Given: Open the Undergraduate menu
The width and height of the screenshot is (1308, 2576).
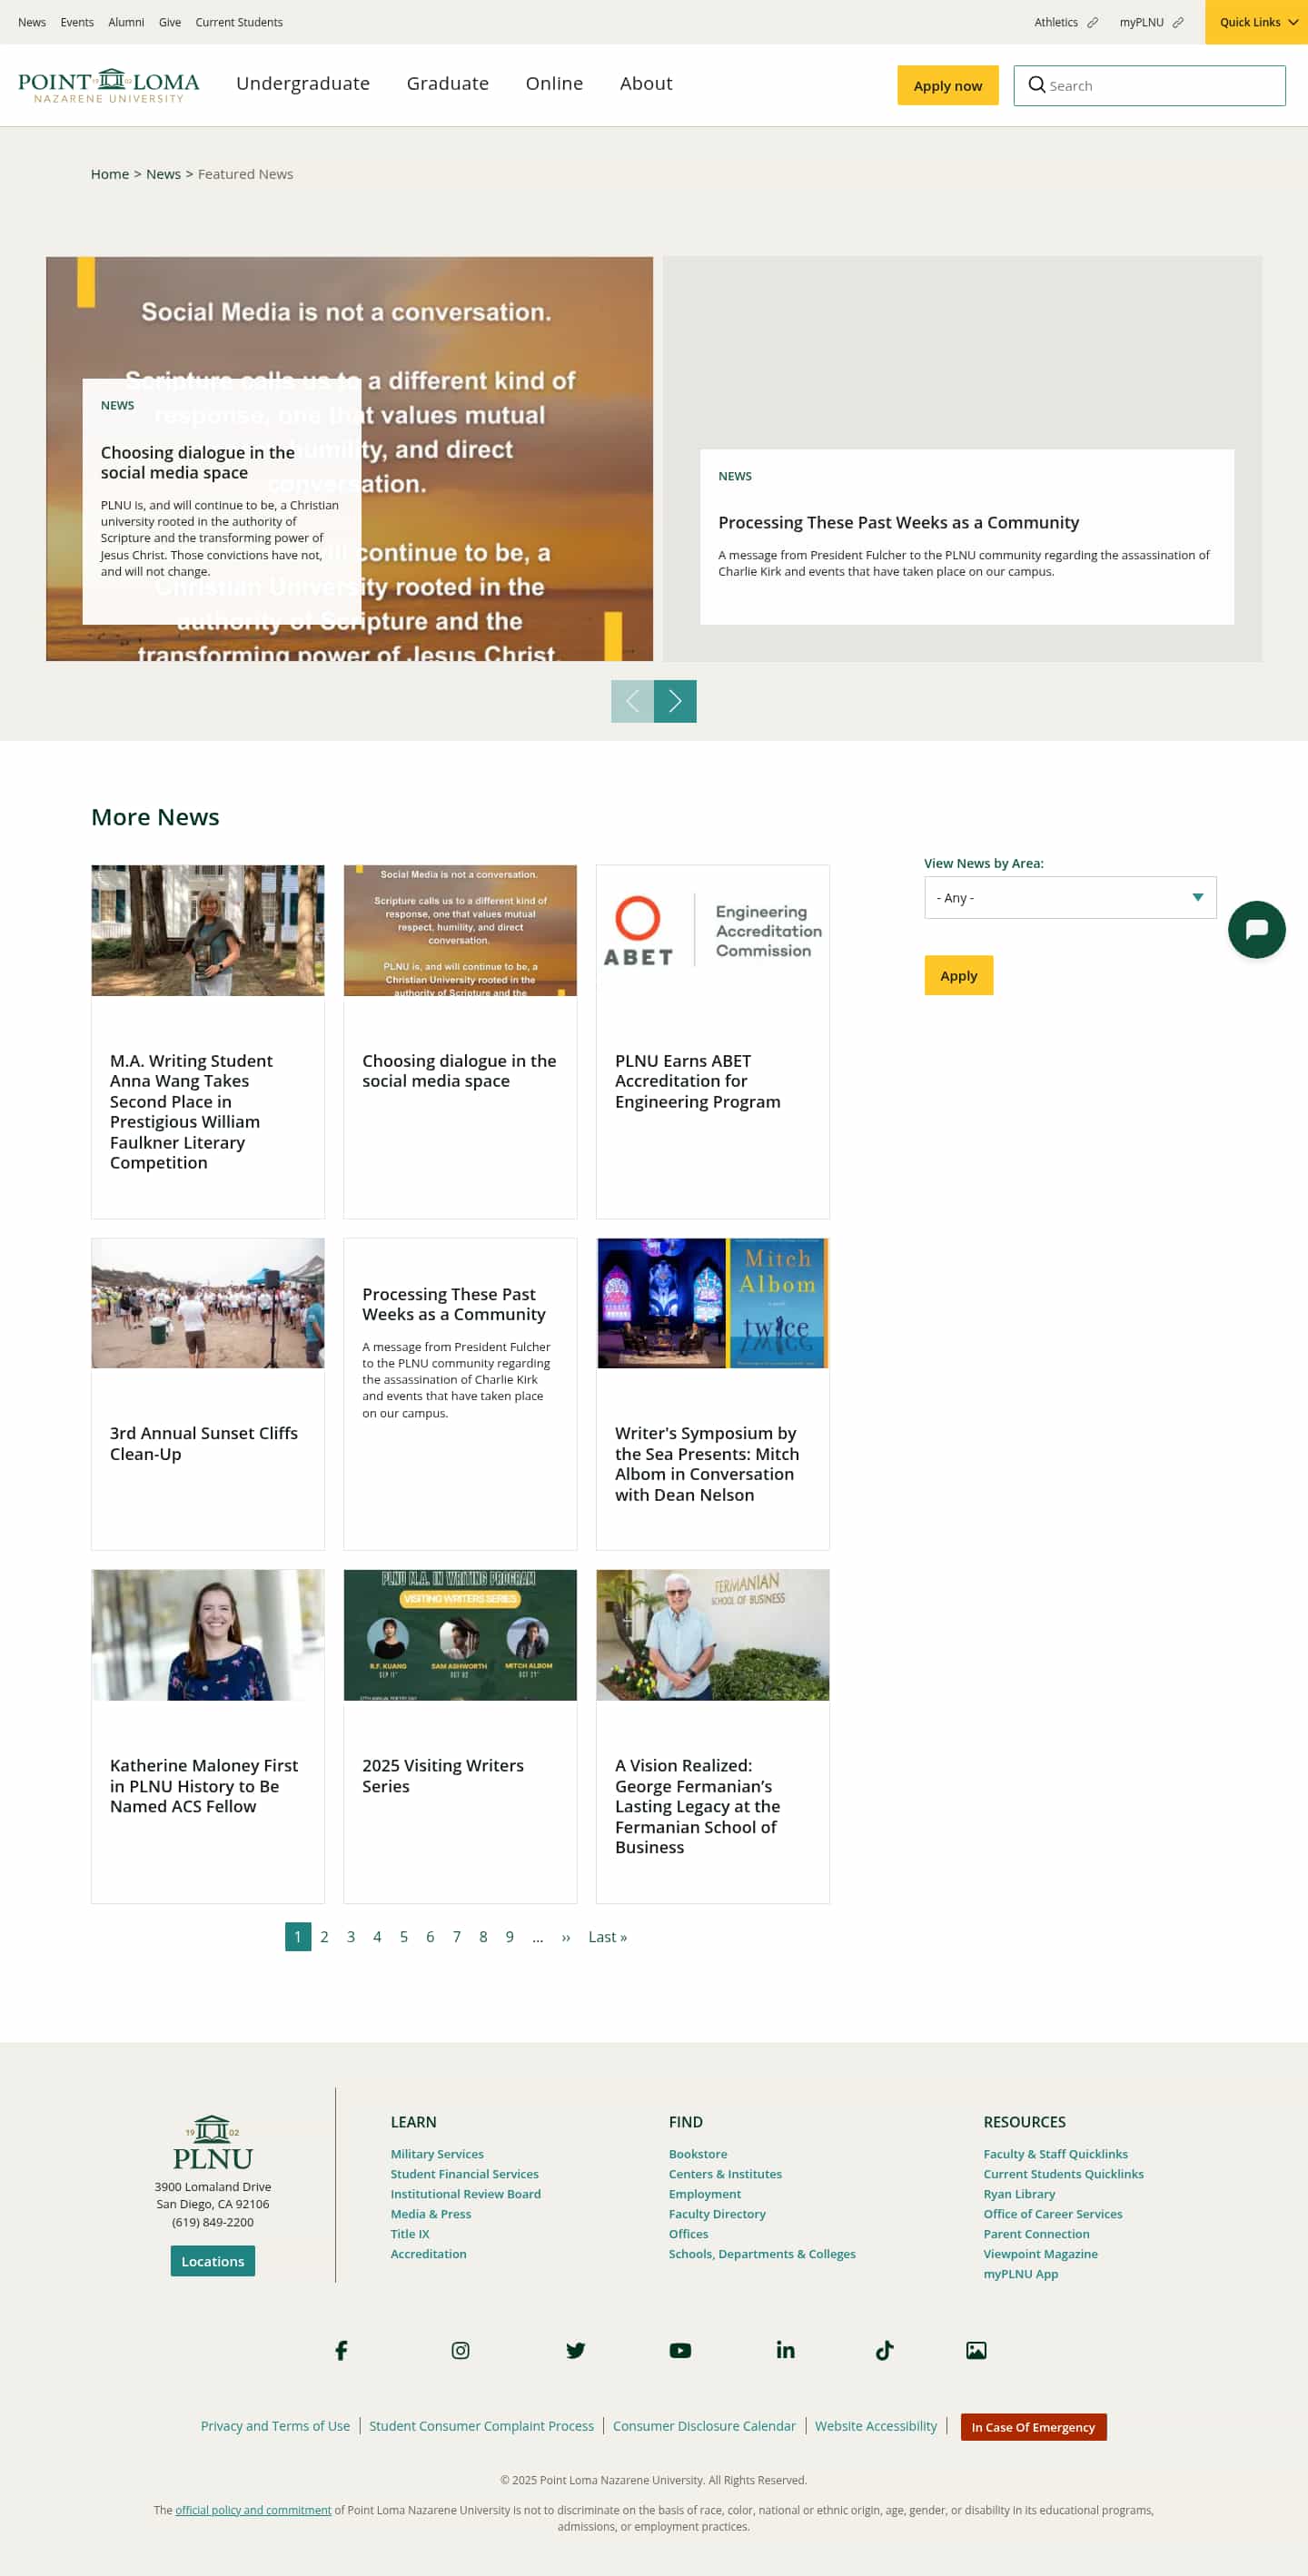Looking at the screenshot, I should point(303,84).
